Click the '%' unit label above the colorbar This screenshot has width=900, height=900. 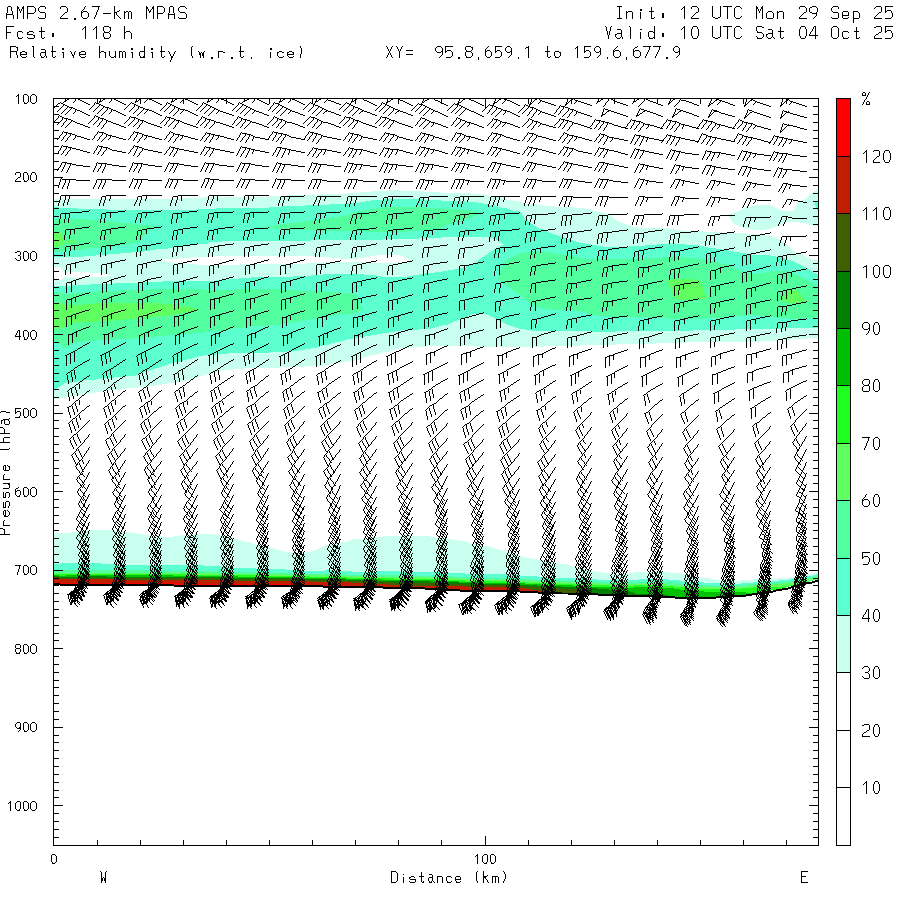[x=866, y=99]
